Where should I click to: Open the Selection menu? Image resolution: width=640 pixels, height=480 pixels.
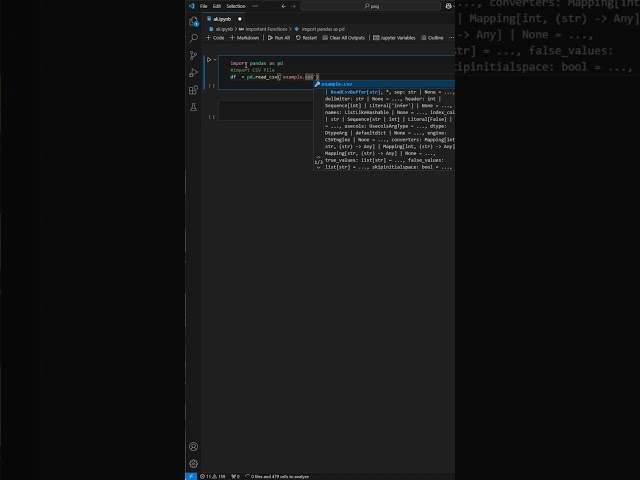pyautogui.click(x=236, y=6)
